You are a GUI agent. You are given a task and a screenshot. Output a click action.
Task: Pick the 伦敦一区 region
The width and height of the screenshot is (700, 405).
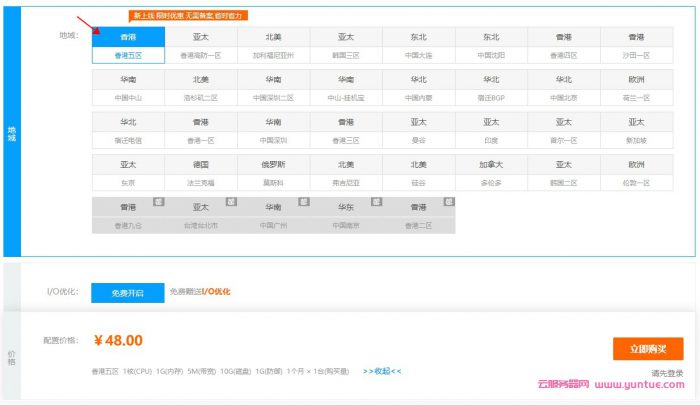coord(637,173)
